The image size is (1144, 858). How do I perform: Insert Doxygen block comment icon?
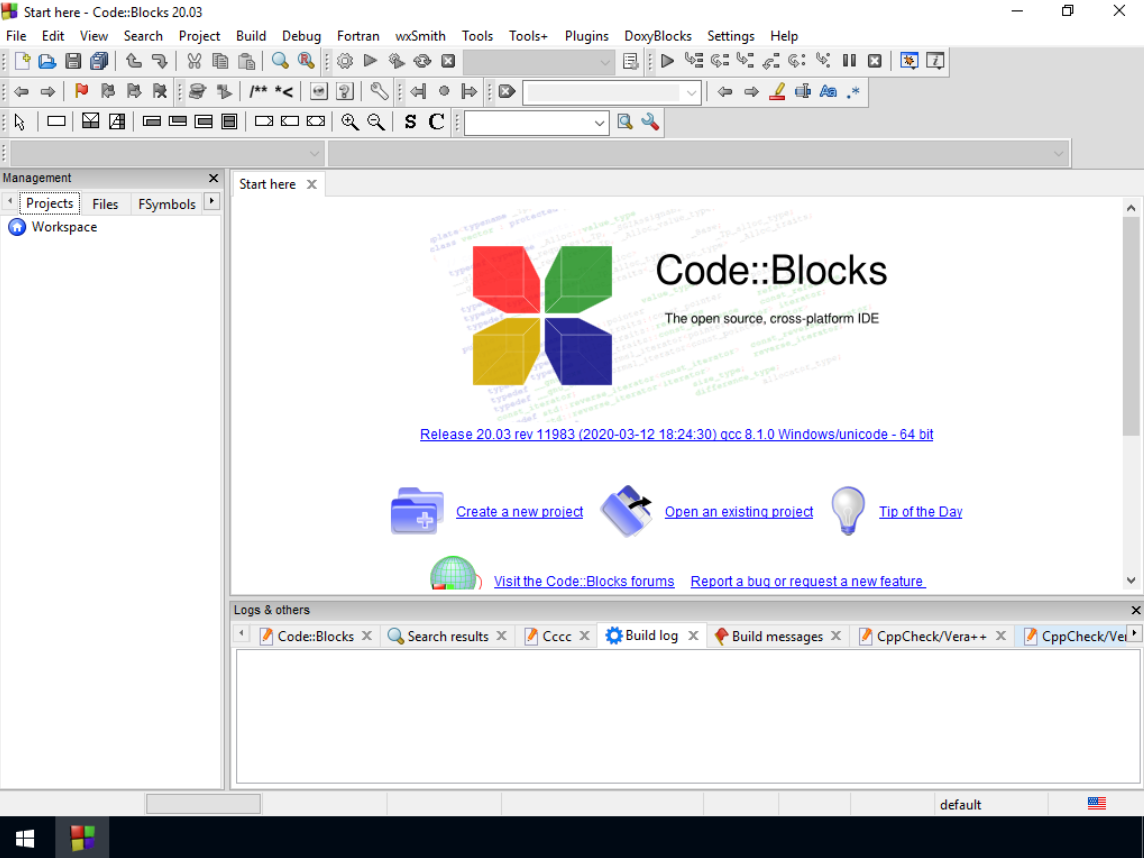point(258,92)
